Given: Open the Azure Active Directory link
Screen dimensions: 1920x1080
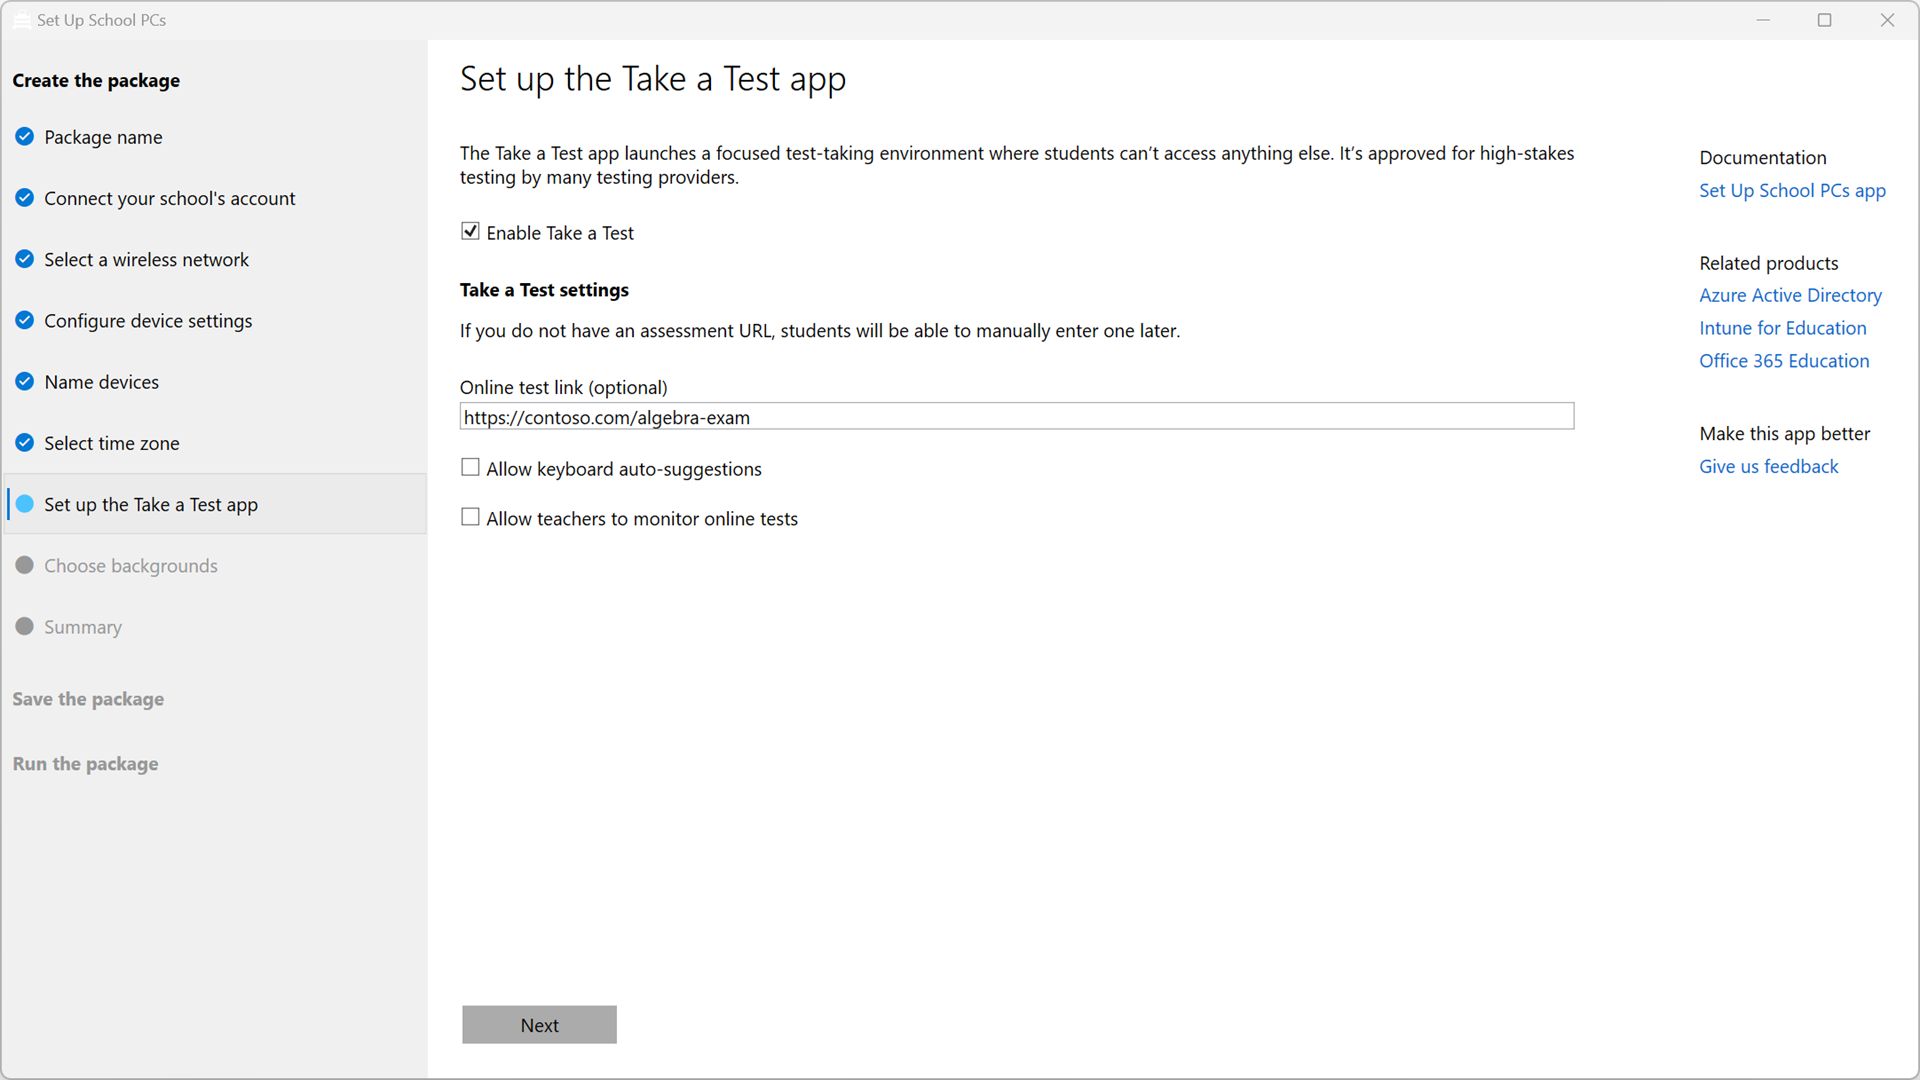Looking at the screenshot, I should (1790, 295).
